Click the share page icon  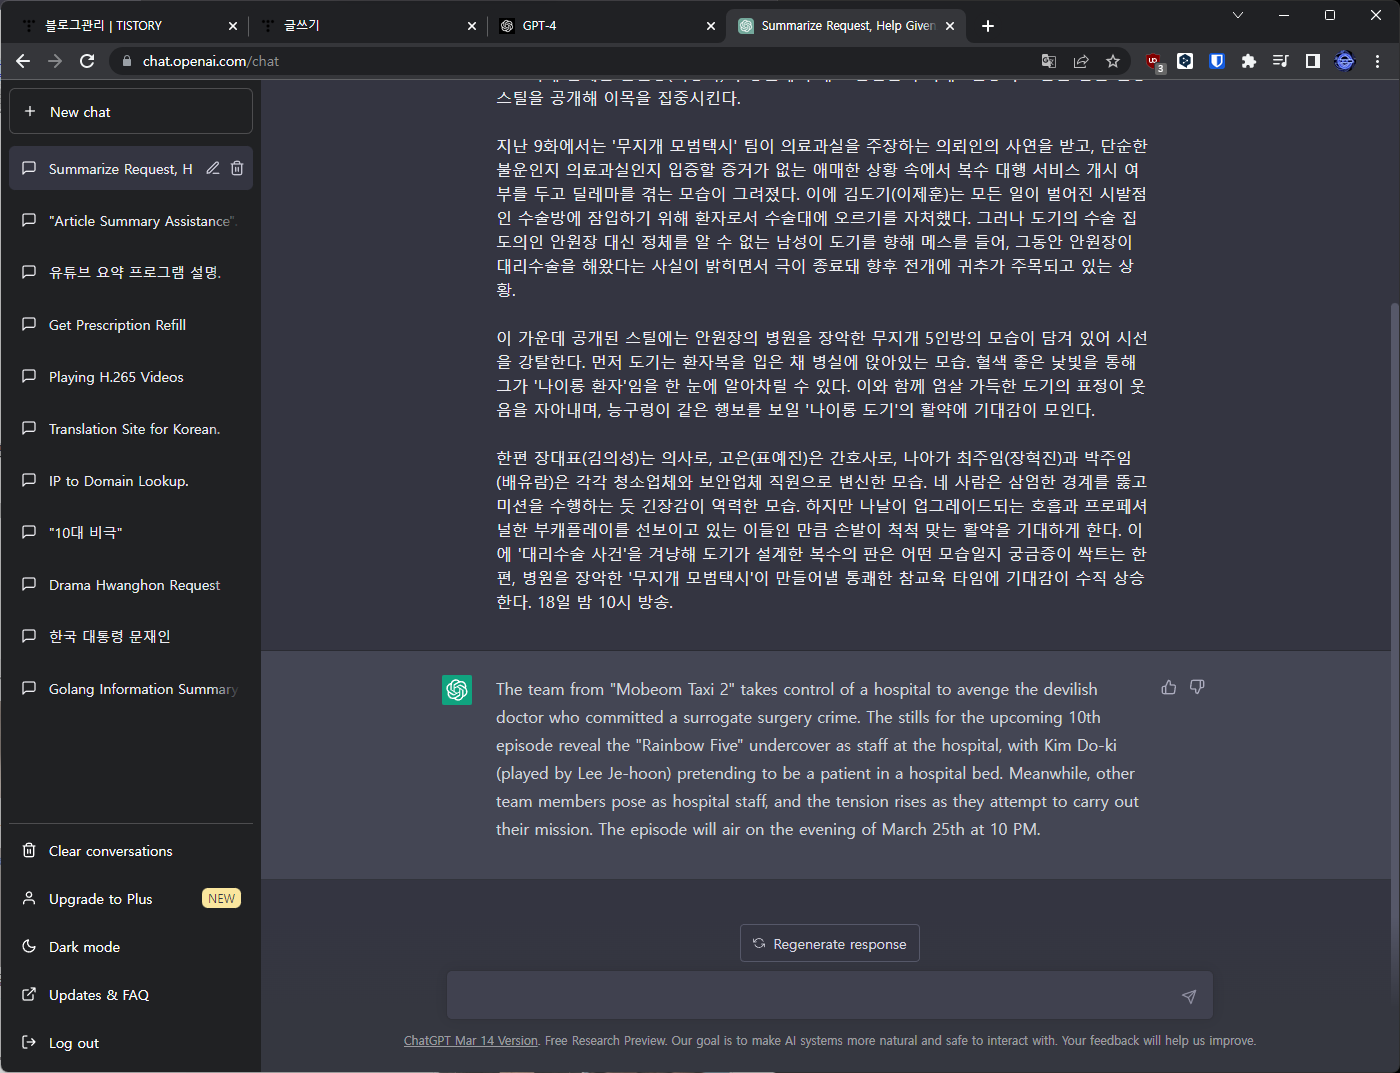point(1081,61)
